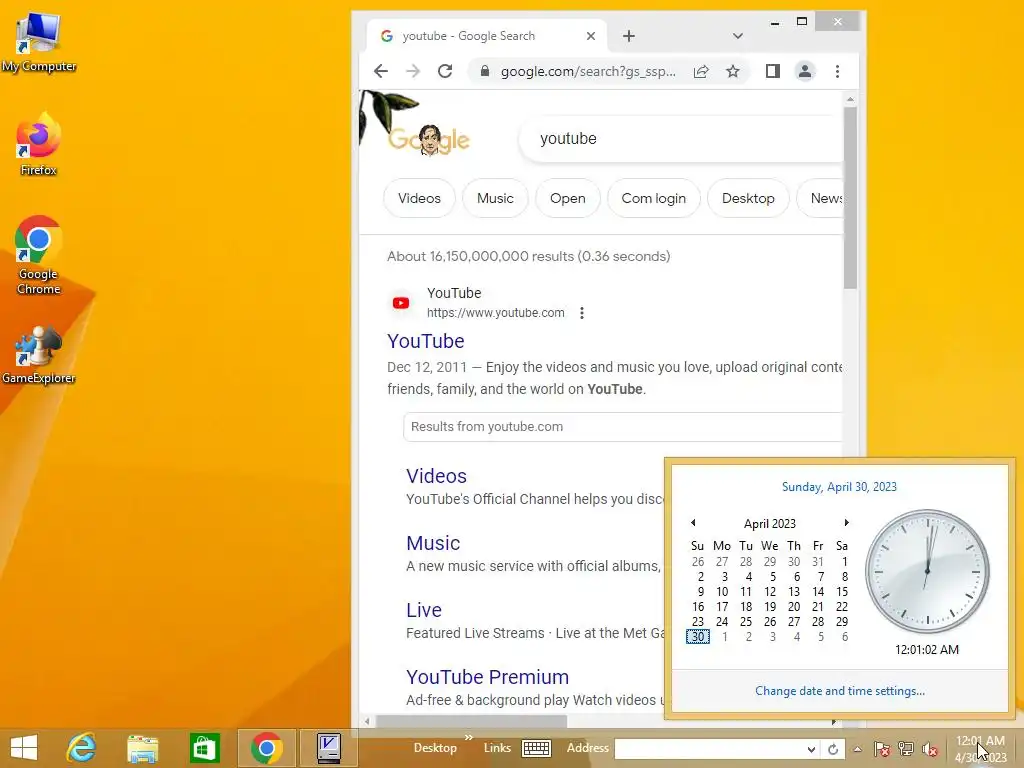Viewport: 1024px width, 768px height.
Task: Filter results by Videos chip
Action: pos(419,198)
